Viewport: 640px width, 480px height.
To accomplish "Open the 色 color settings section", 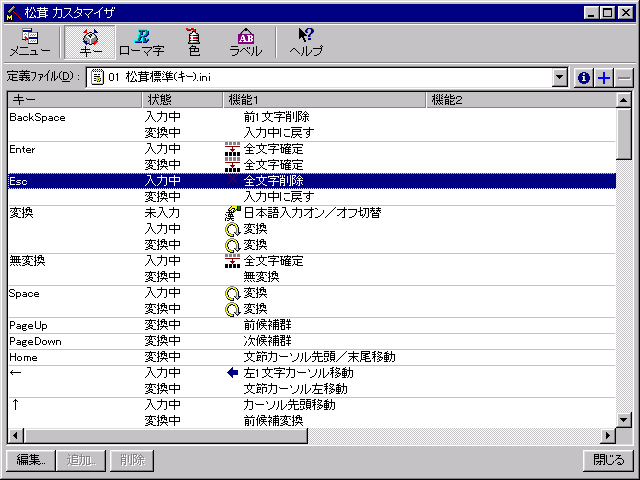I will point(194,42).
